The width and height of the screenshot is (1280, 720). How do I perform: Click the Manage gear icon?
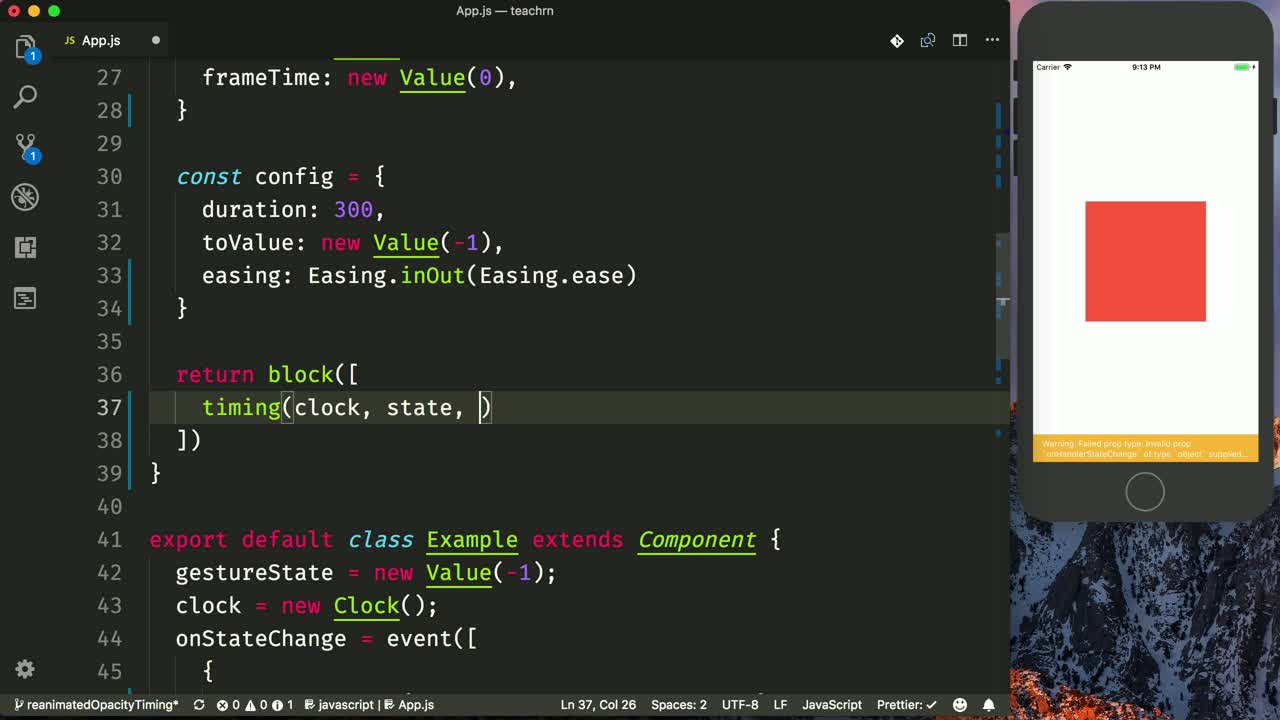25,669
